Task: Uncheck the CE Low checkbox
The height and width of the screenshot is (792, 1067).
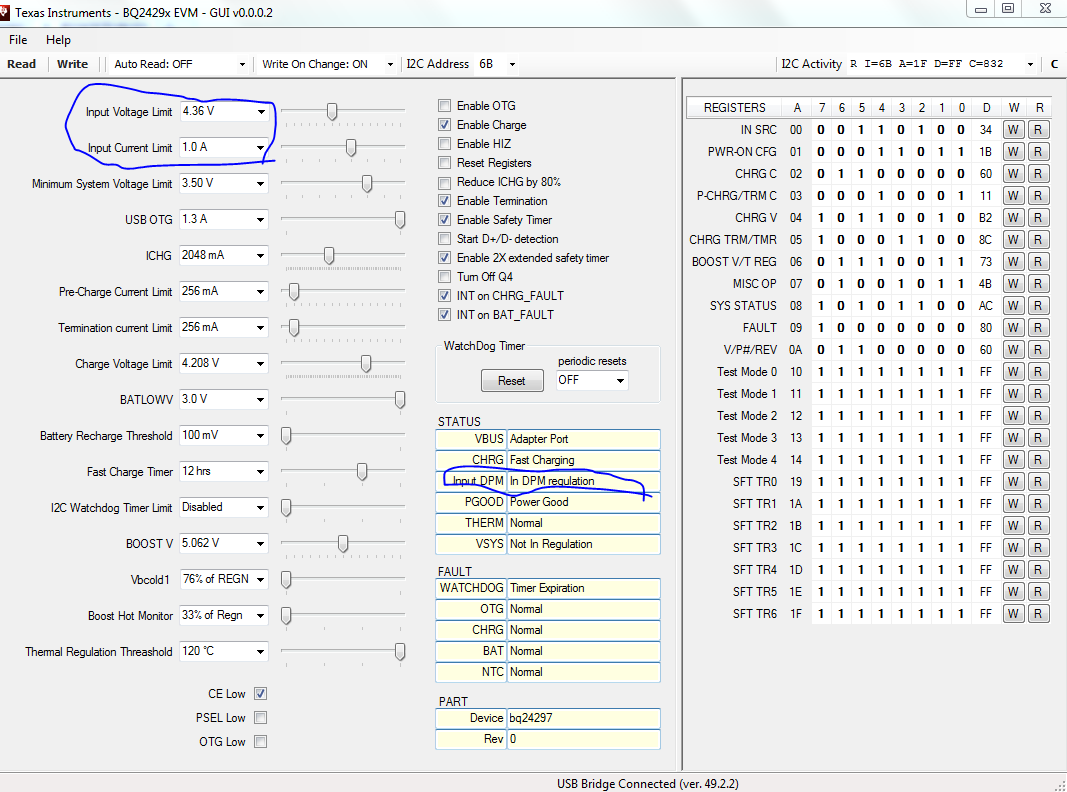Action: click(x=260, y=694)
